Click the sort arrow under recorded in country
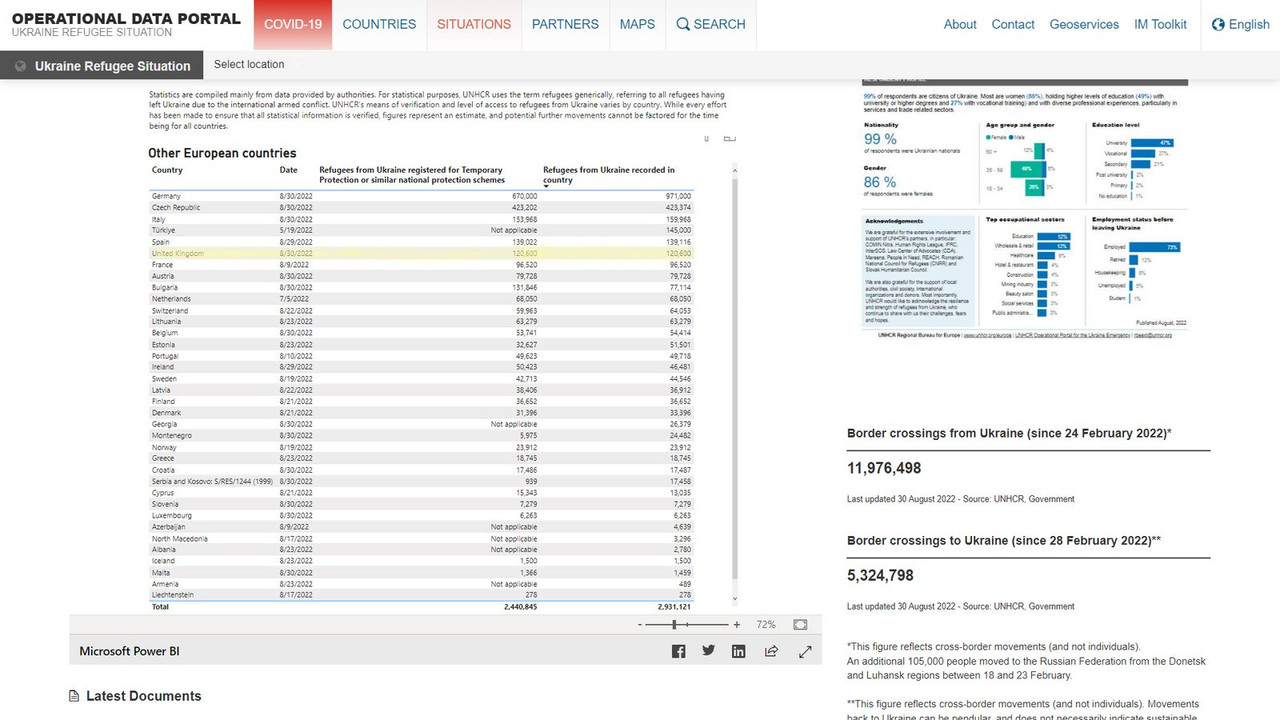This screenshot has width=1280, height=720. click(546, 186)
